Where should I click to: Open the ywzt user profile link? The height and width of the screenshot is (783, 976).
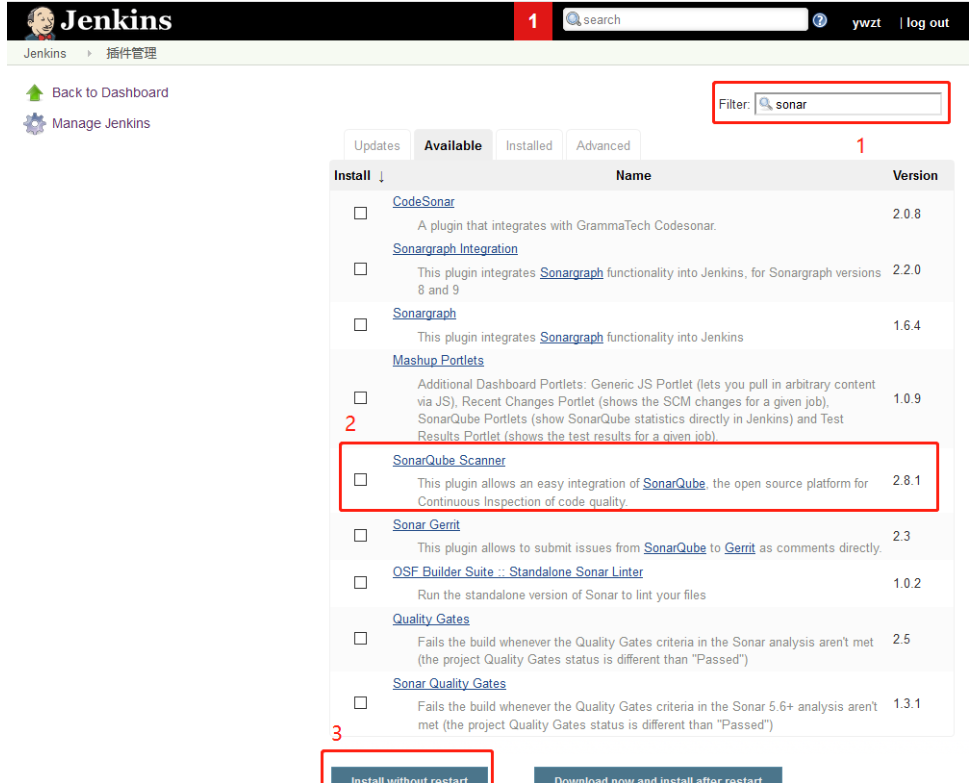(x=866, y=23)
